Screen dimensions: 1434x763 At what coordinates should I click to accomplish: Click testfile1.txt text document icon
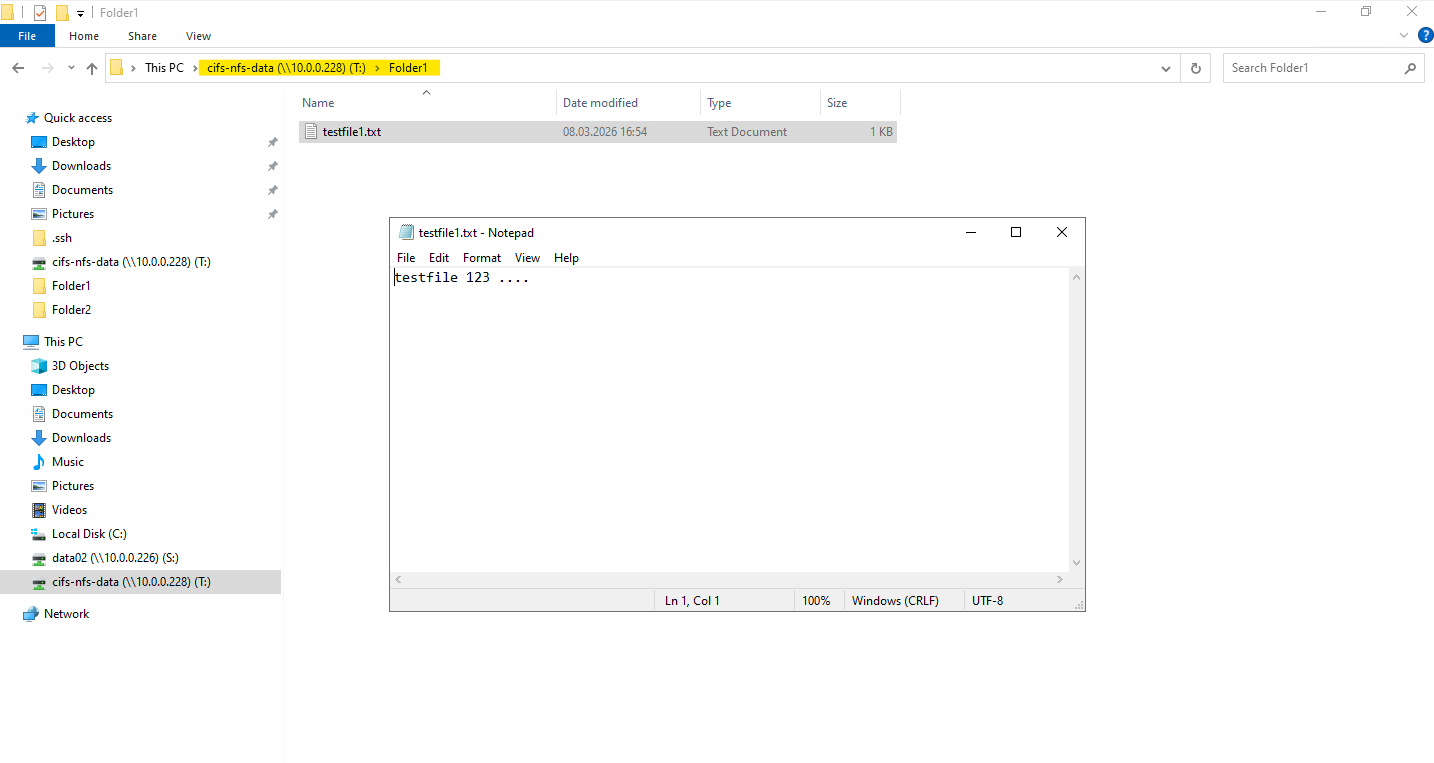tap(311, 132)
